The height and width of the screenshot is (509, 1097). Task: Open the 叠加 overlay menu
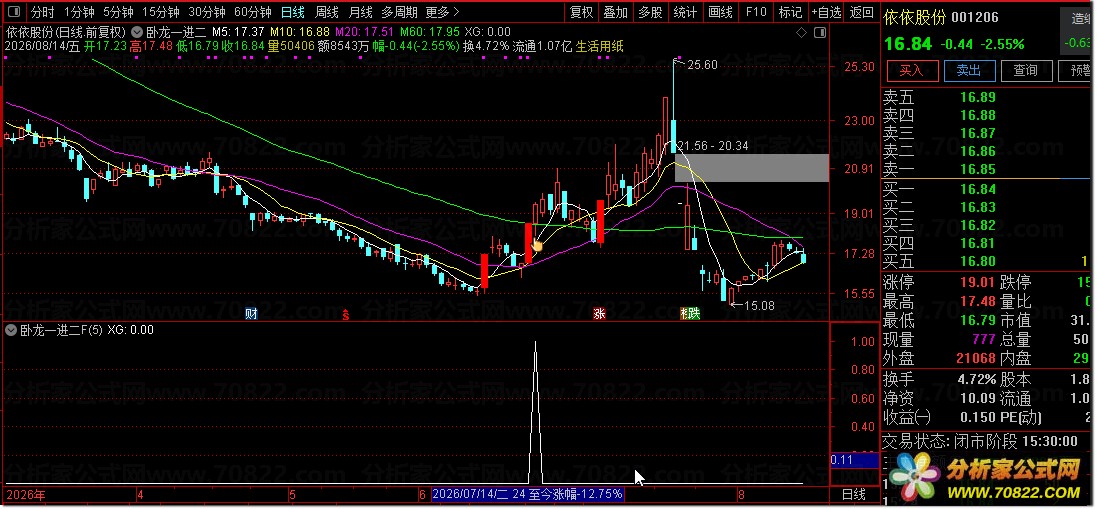click(616, 12)
